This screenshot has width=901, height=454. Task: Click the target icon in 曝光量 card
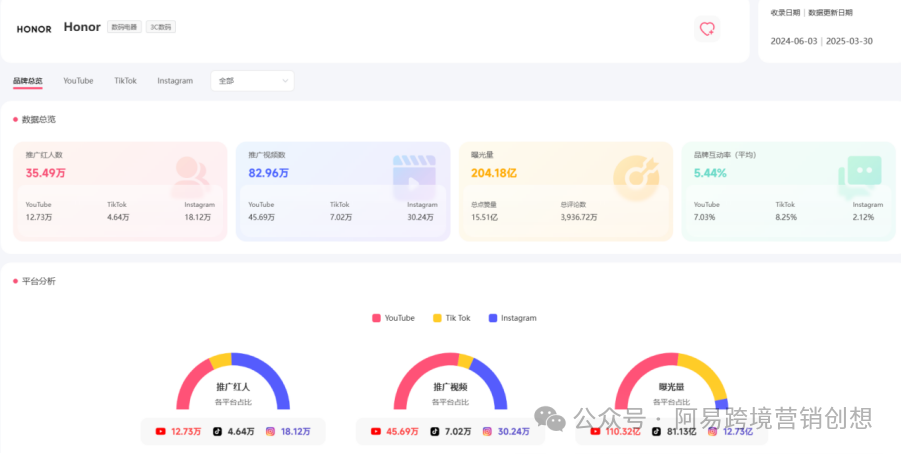[636, 178]
